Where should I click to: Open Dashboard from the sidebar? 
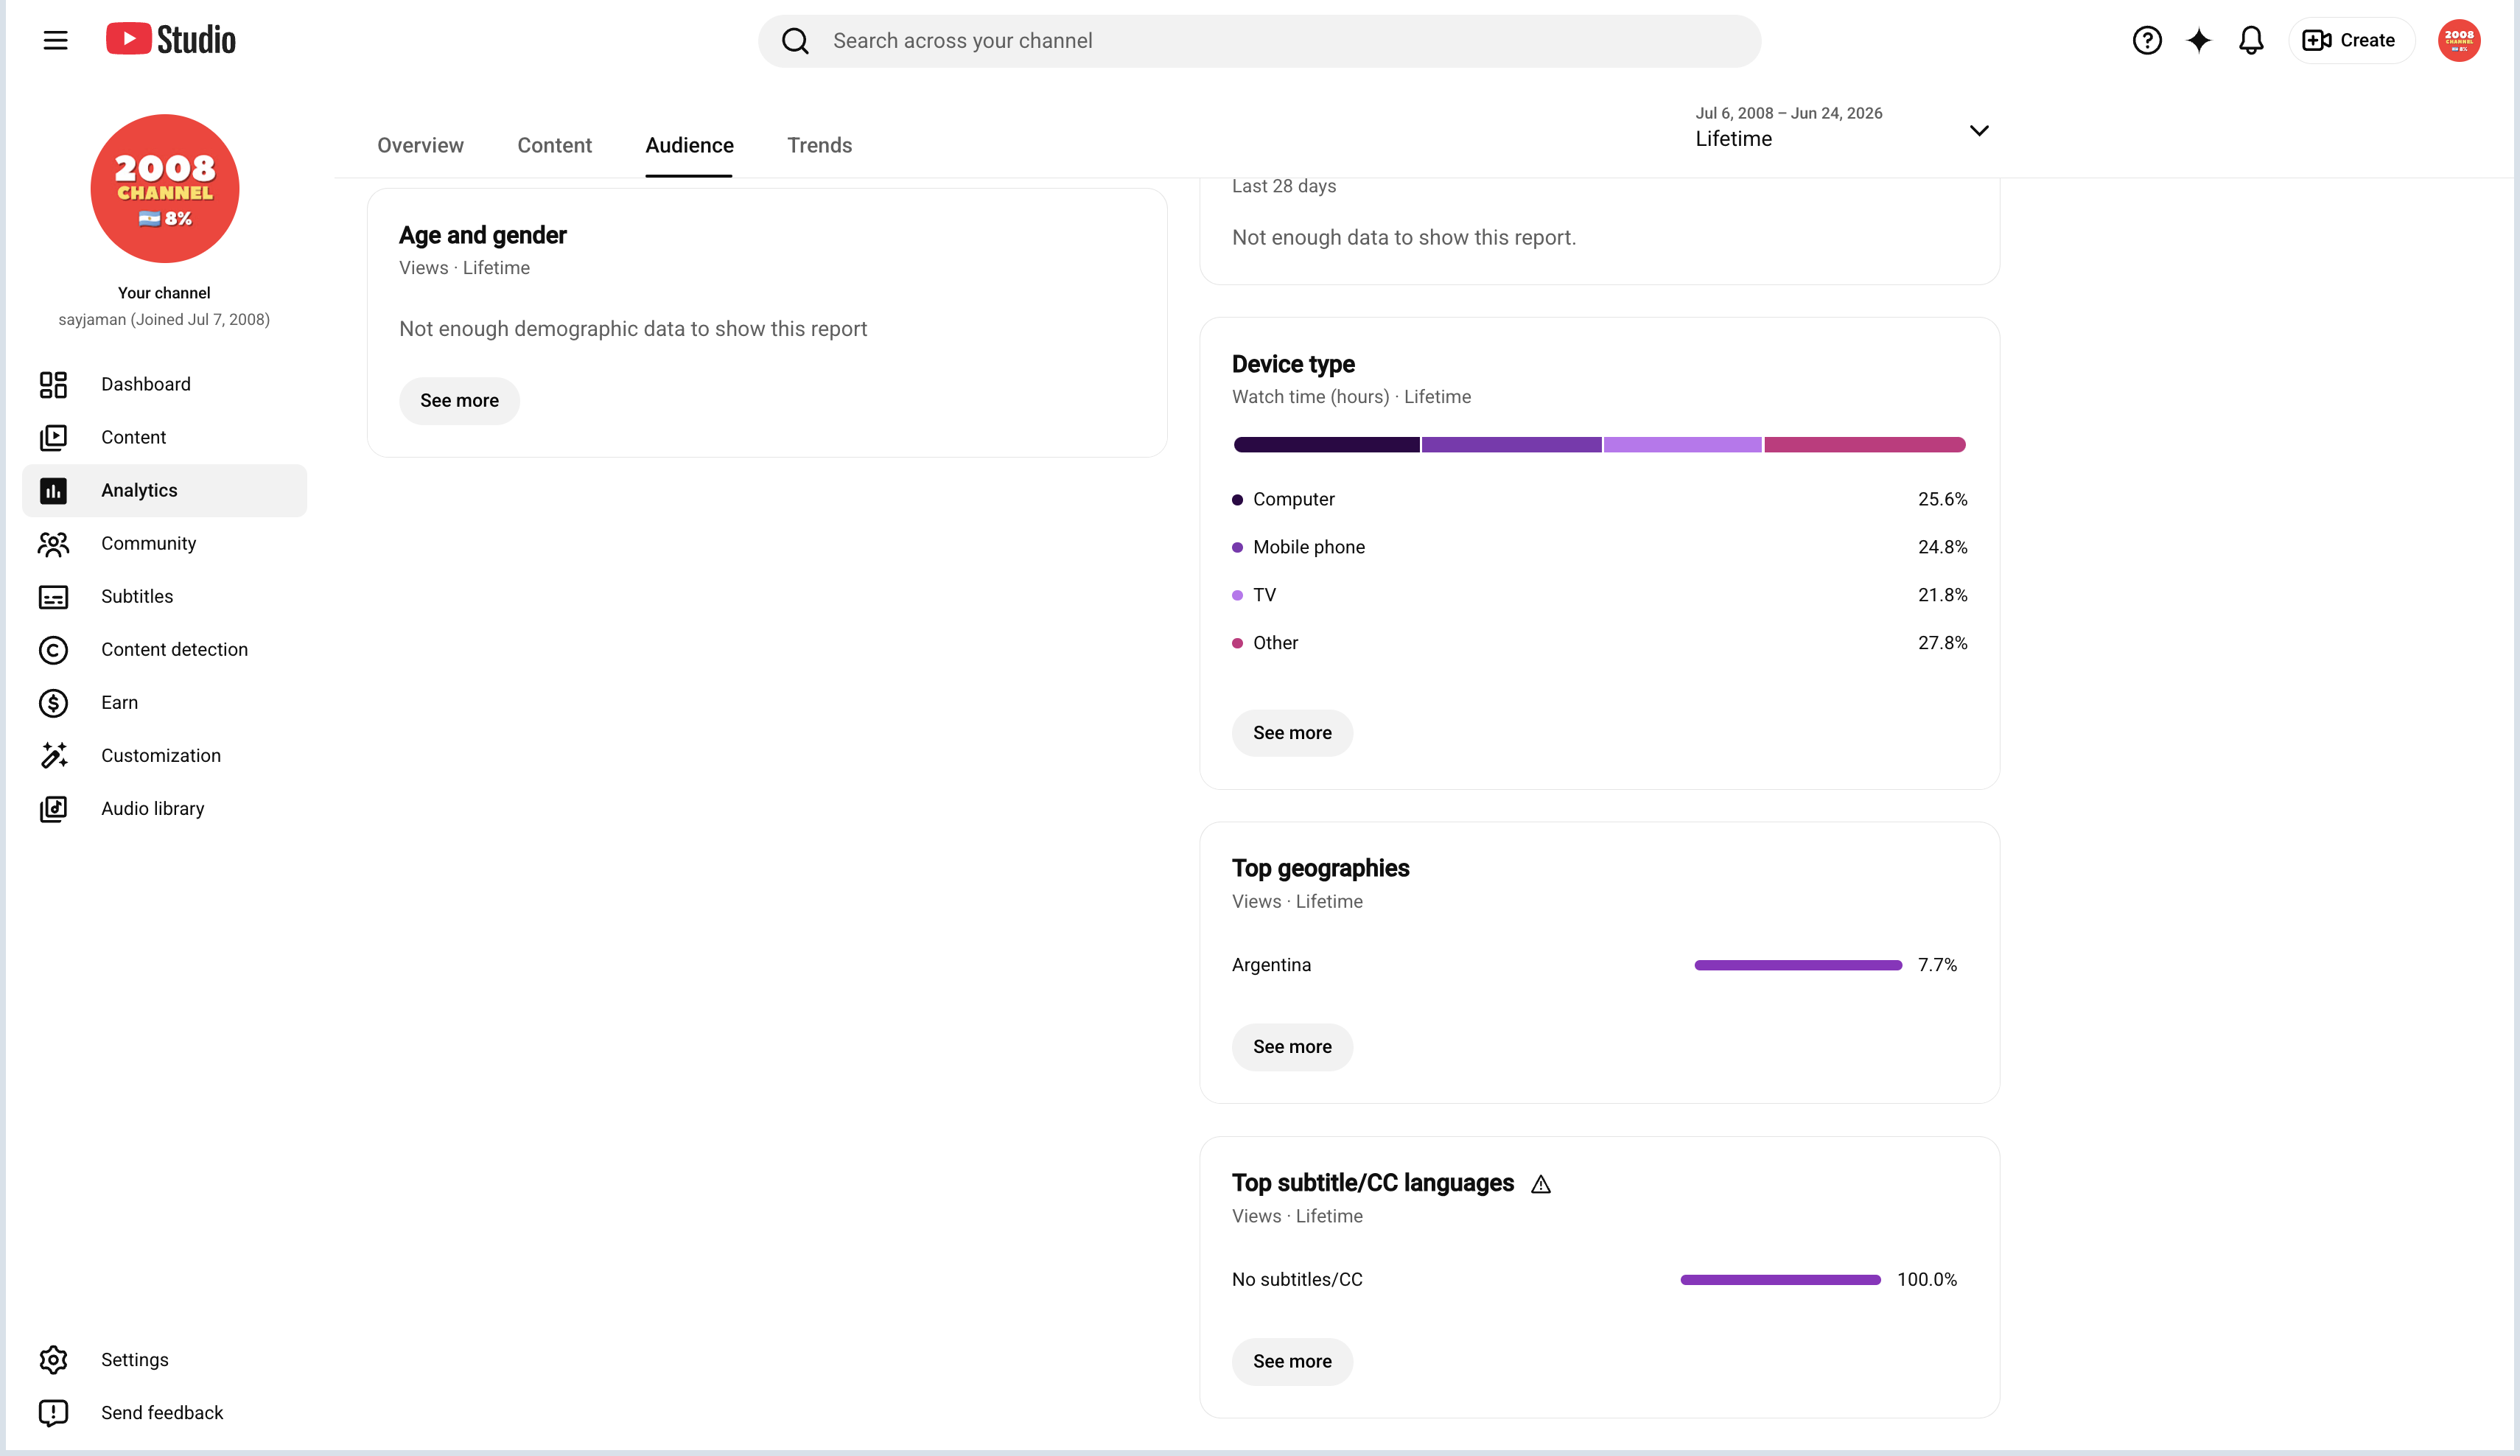coord(165,384)
